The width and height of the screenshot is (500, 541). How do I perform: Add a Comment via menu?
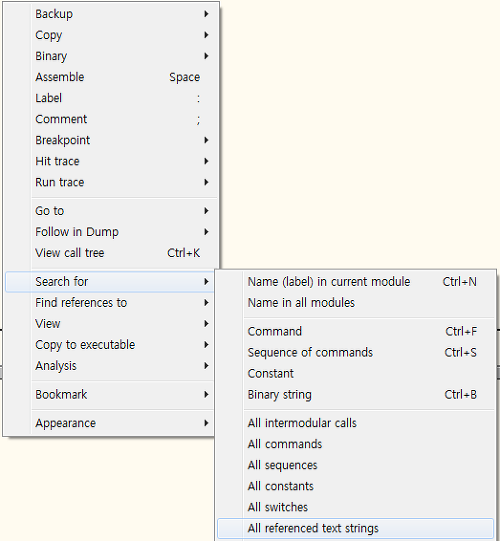(111, 119)
